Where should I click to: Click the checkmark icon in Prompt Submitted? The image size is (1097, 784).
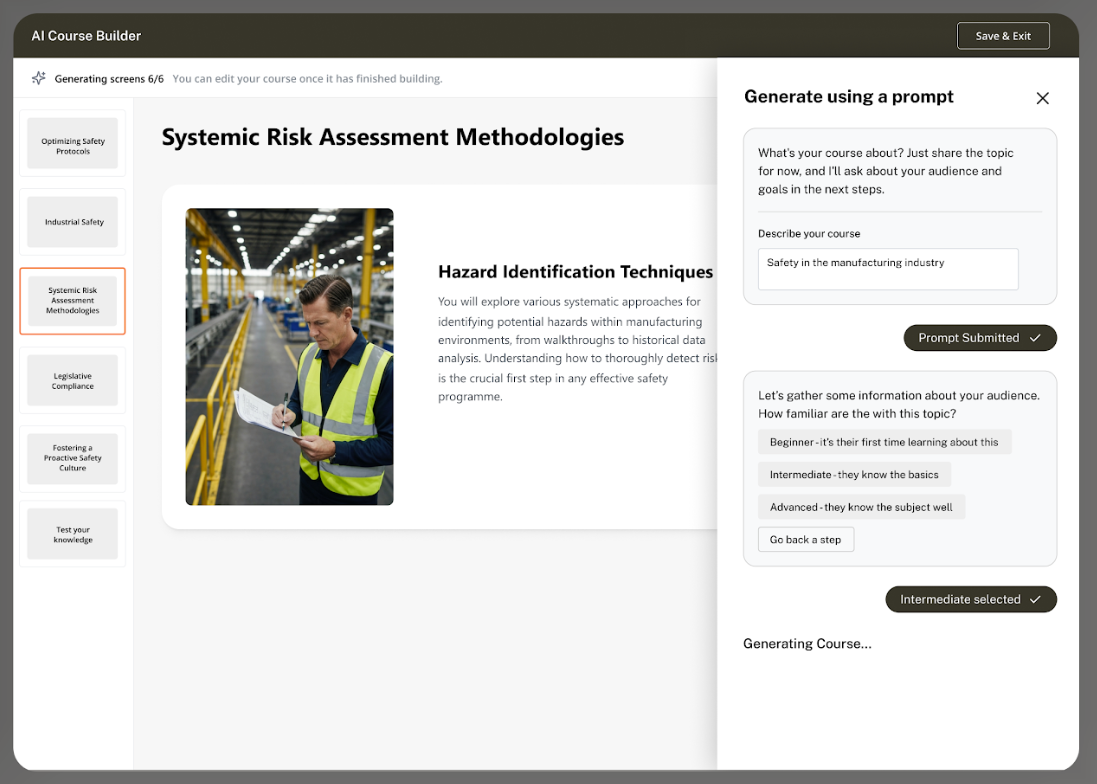1035,338
